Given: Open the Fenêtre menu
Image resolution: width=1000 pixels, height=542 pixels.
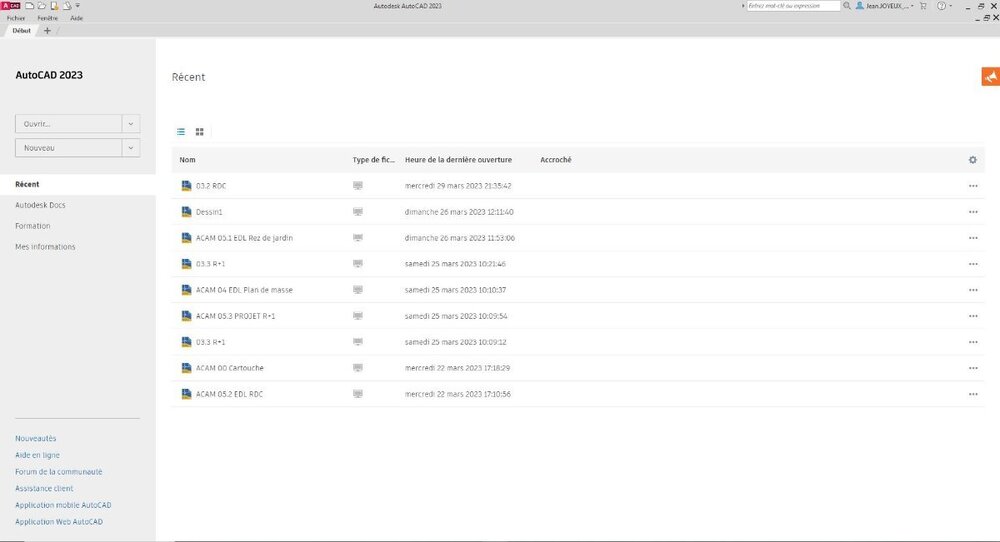Looking at the screenshot, I should point(48,18).
